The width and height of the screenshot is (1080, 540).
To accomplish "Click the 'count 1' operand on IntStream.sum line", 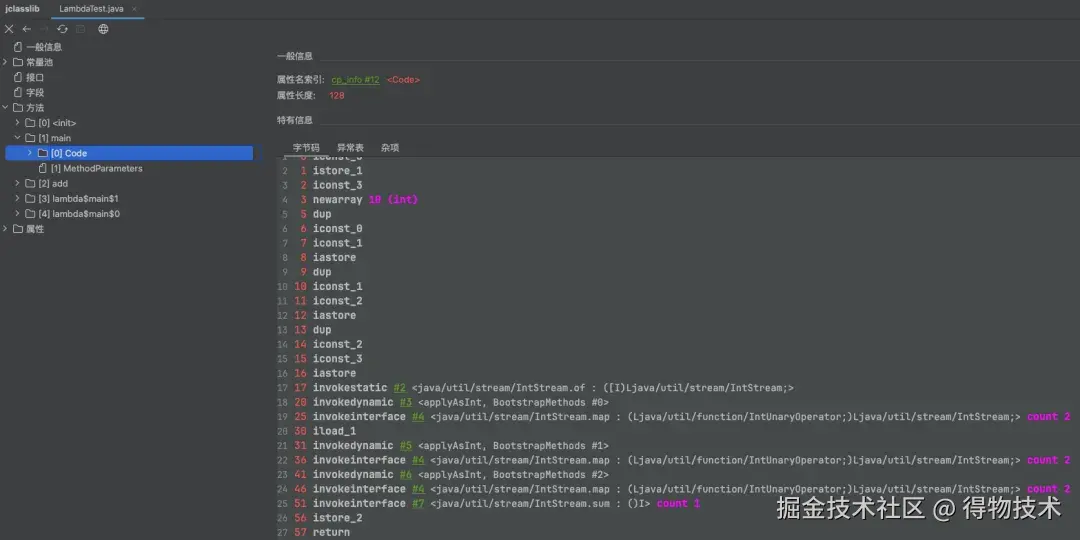I will [x=678, y=503].
